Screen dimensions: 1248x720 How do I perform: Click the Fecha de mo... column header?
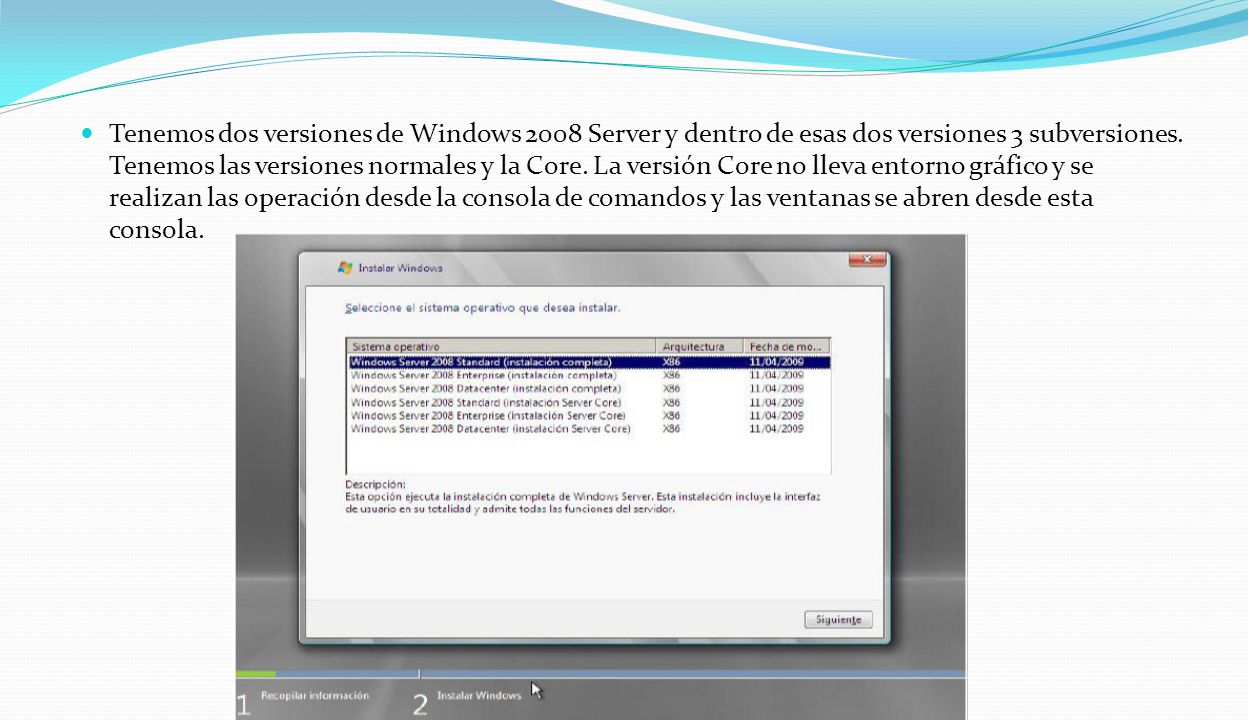pos(787,346)
